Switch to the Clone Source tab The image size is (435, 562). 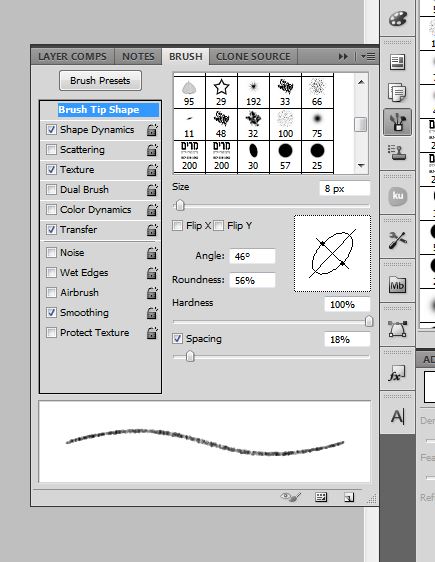pyautogui.click(x=253, y=57)
